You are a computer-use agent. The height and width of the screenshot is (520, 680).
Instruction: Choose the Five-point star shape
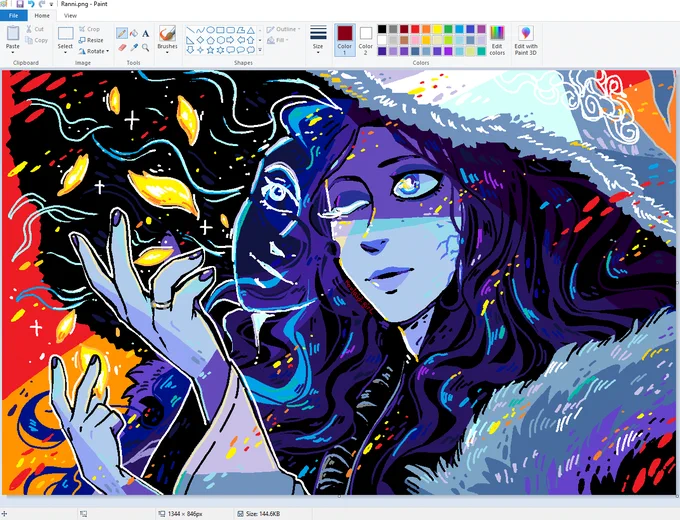coord(210,50)
